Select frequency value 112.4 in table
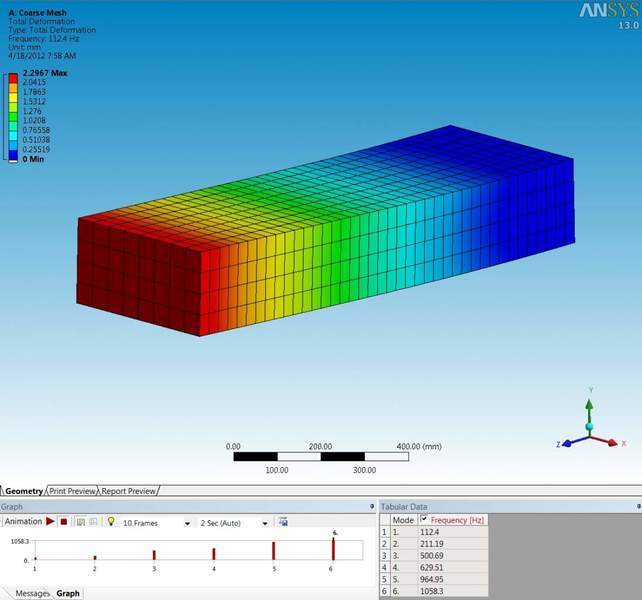642x600 pixels. (x=452, y=532)
